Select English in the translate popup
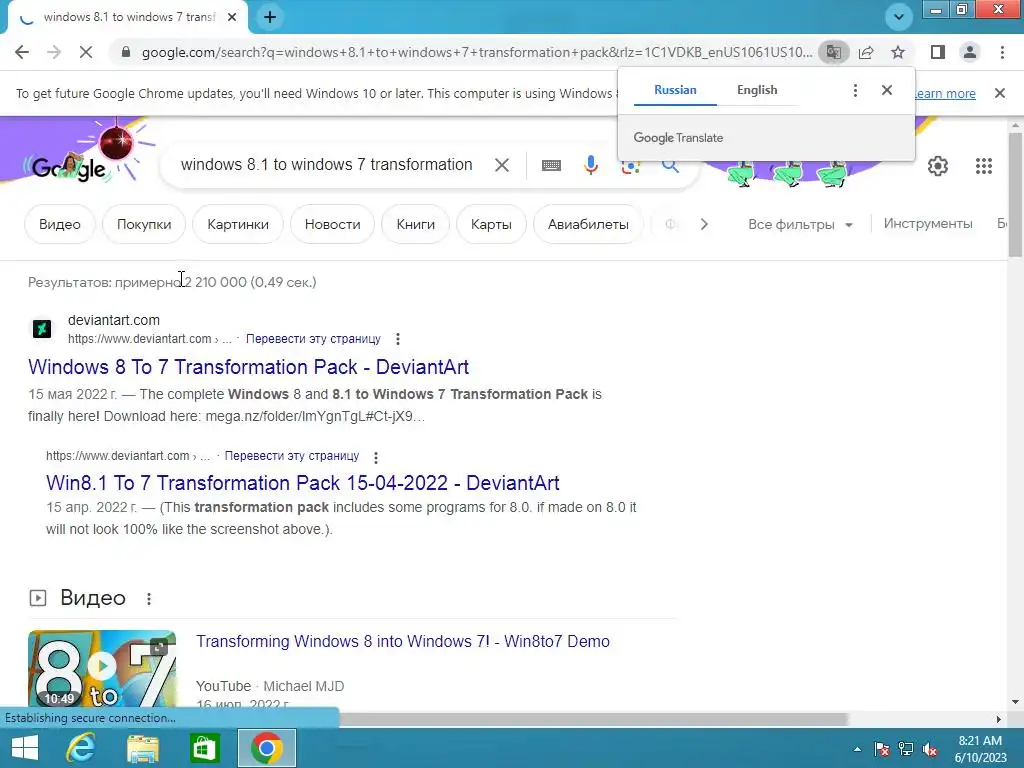 [x=757, y=90]
